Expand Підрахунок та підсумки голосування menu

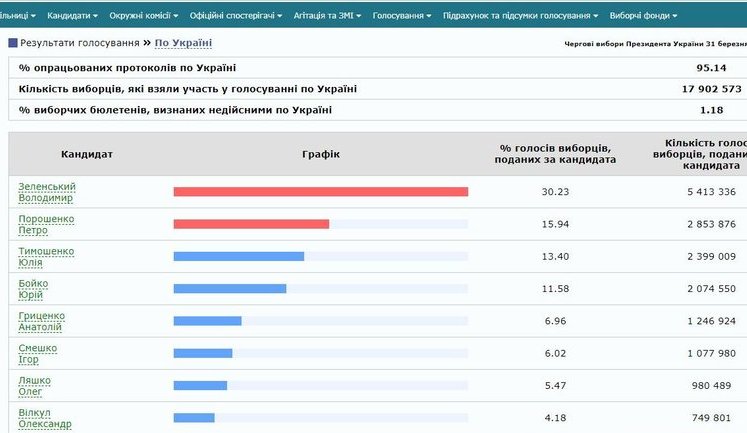[520, 16]
